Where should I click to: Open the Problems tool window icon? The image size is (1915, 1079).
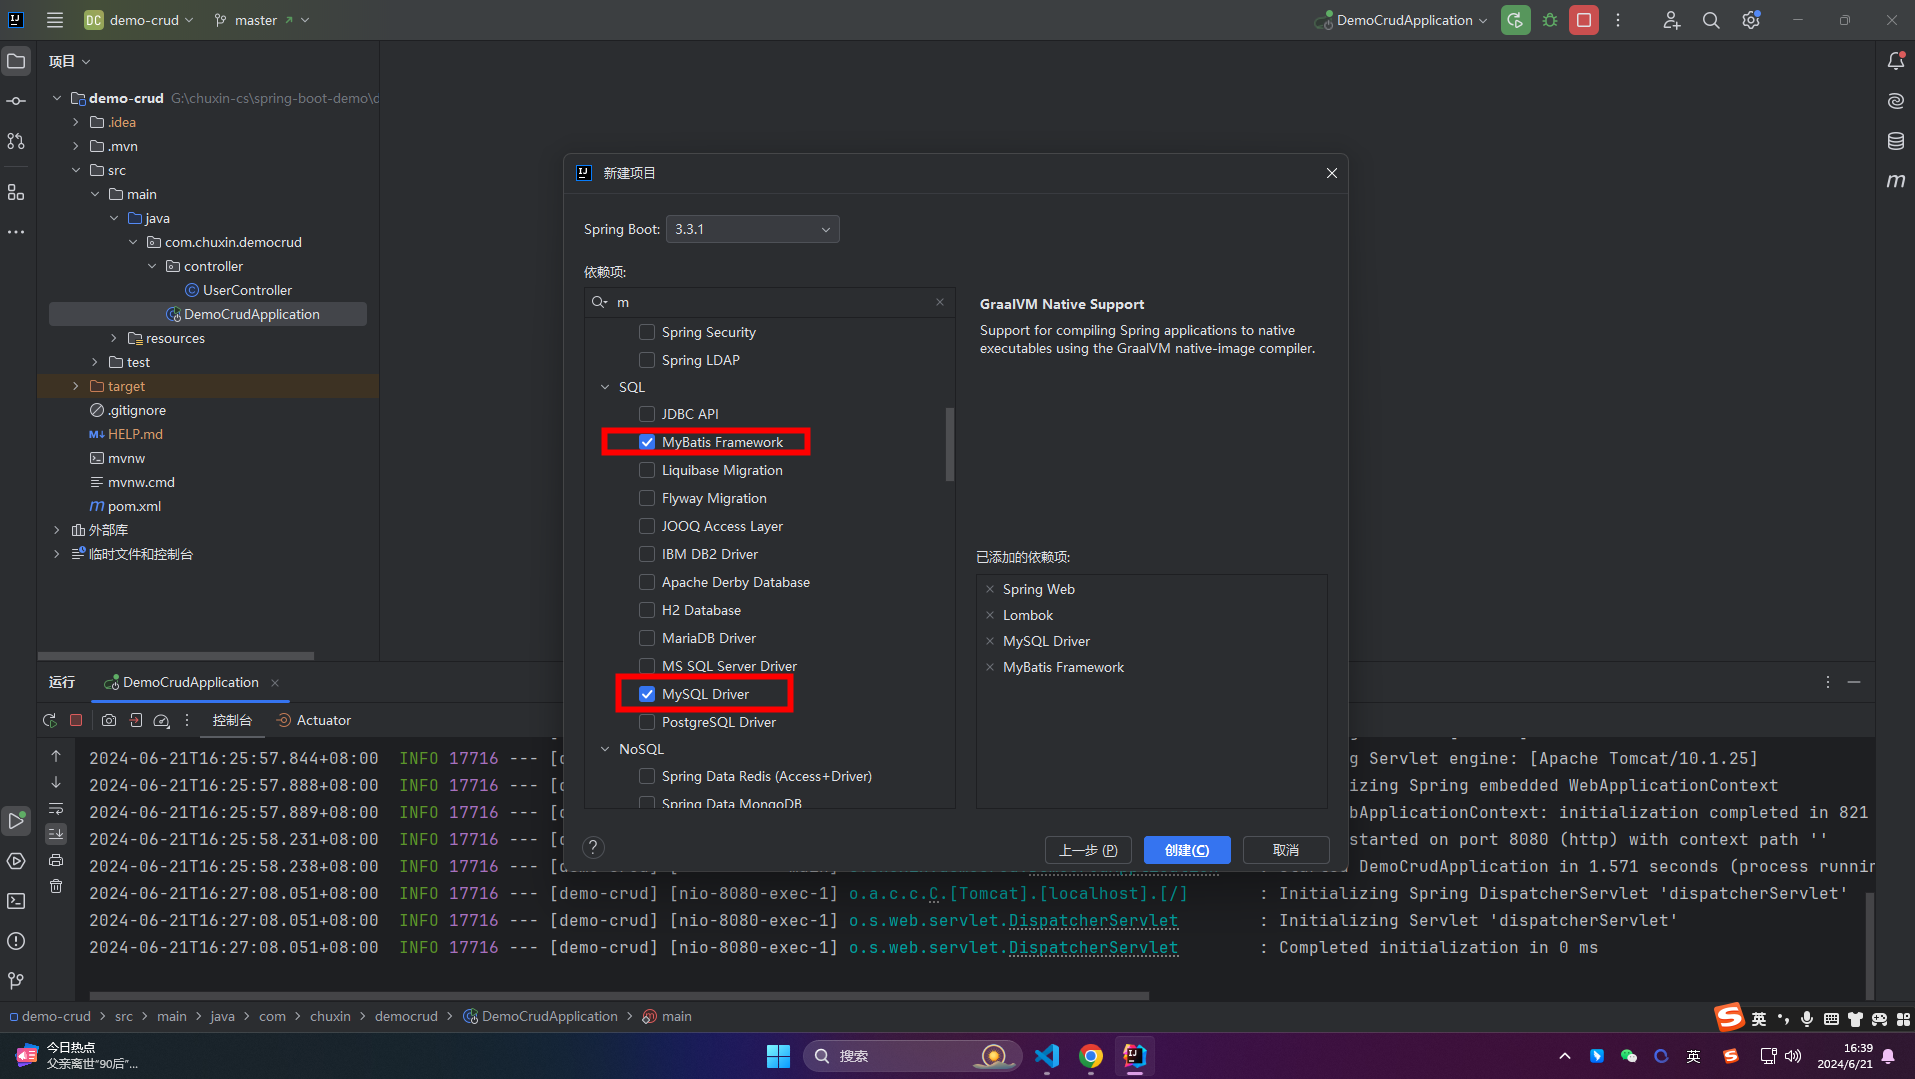point(16,941)
